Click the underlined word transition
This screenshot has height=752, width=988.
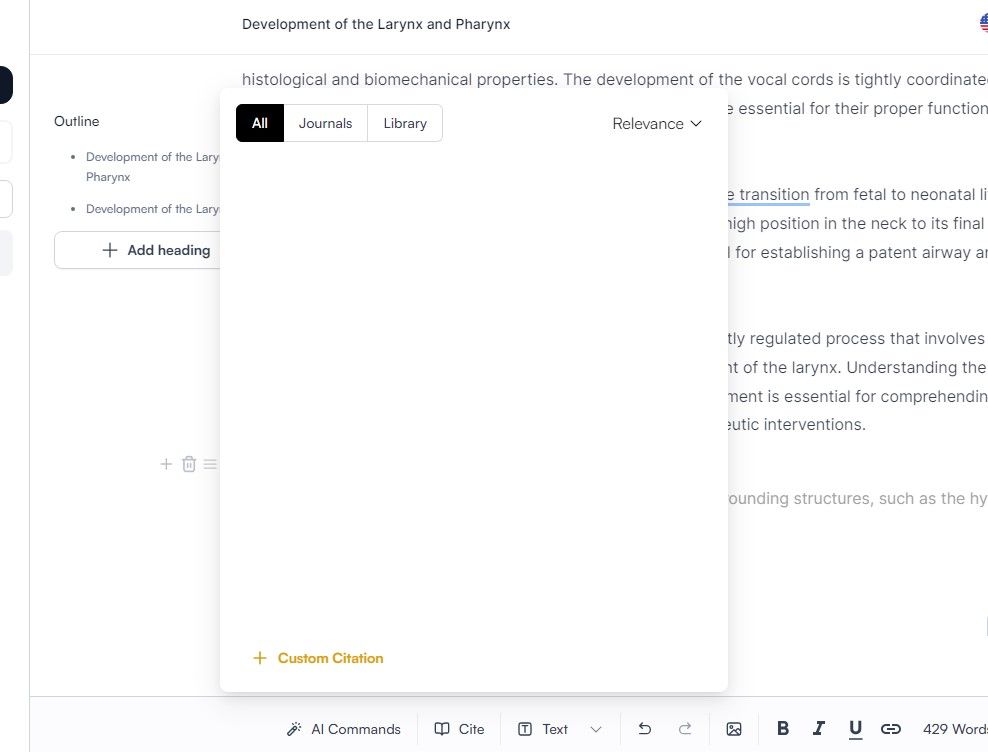[774, 194]
